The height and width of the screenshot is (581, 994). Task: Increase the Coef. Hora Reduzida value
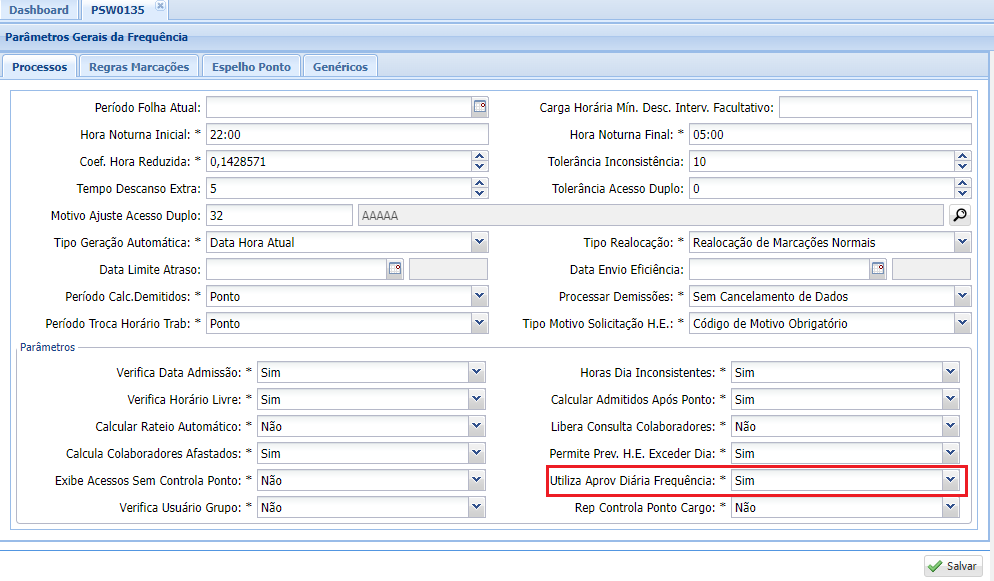tap(480, 156)
